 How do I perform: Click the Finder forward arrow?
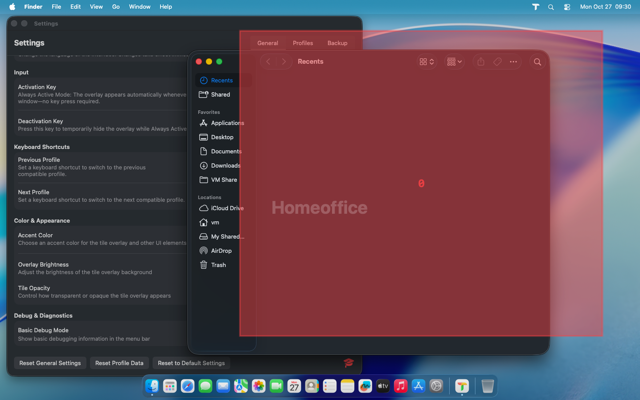(284, 62)
